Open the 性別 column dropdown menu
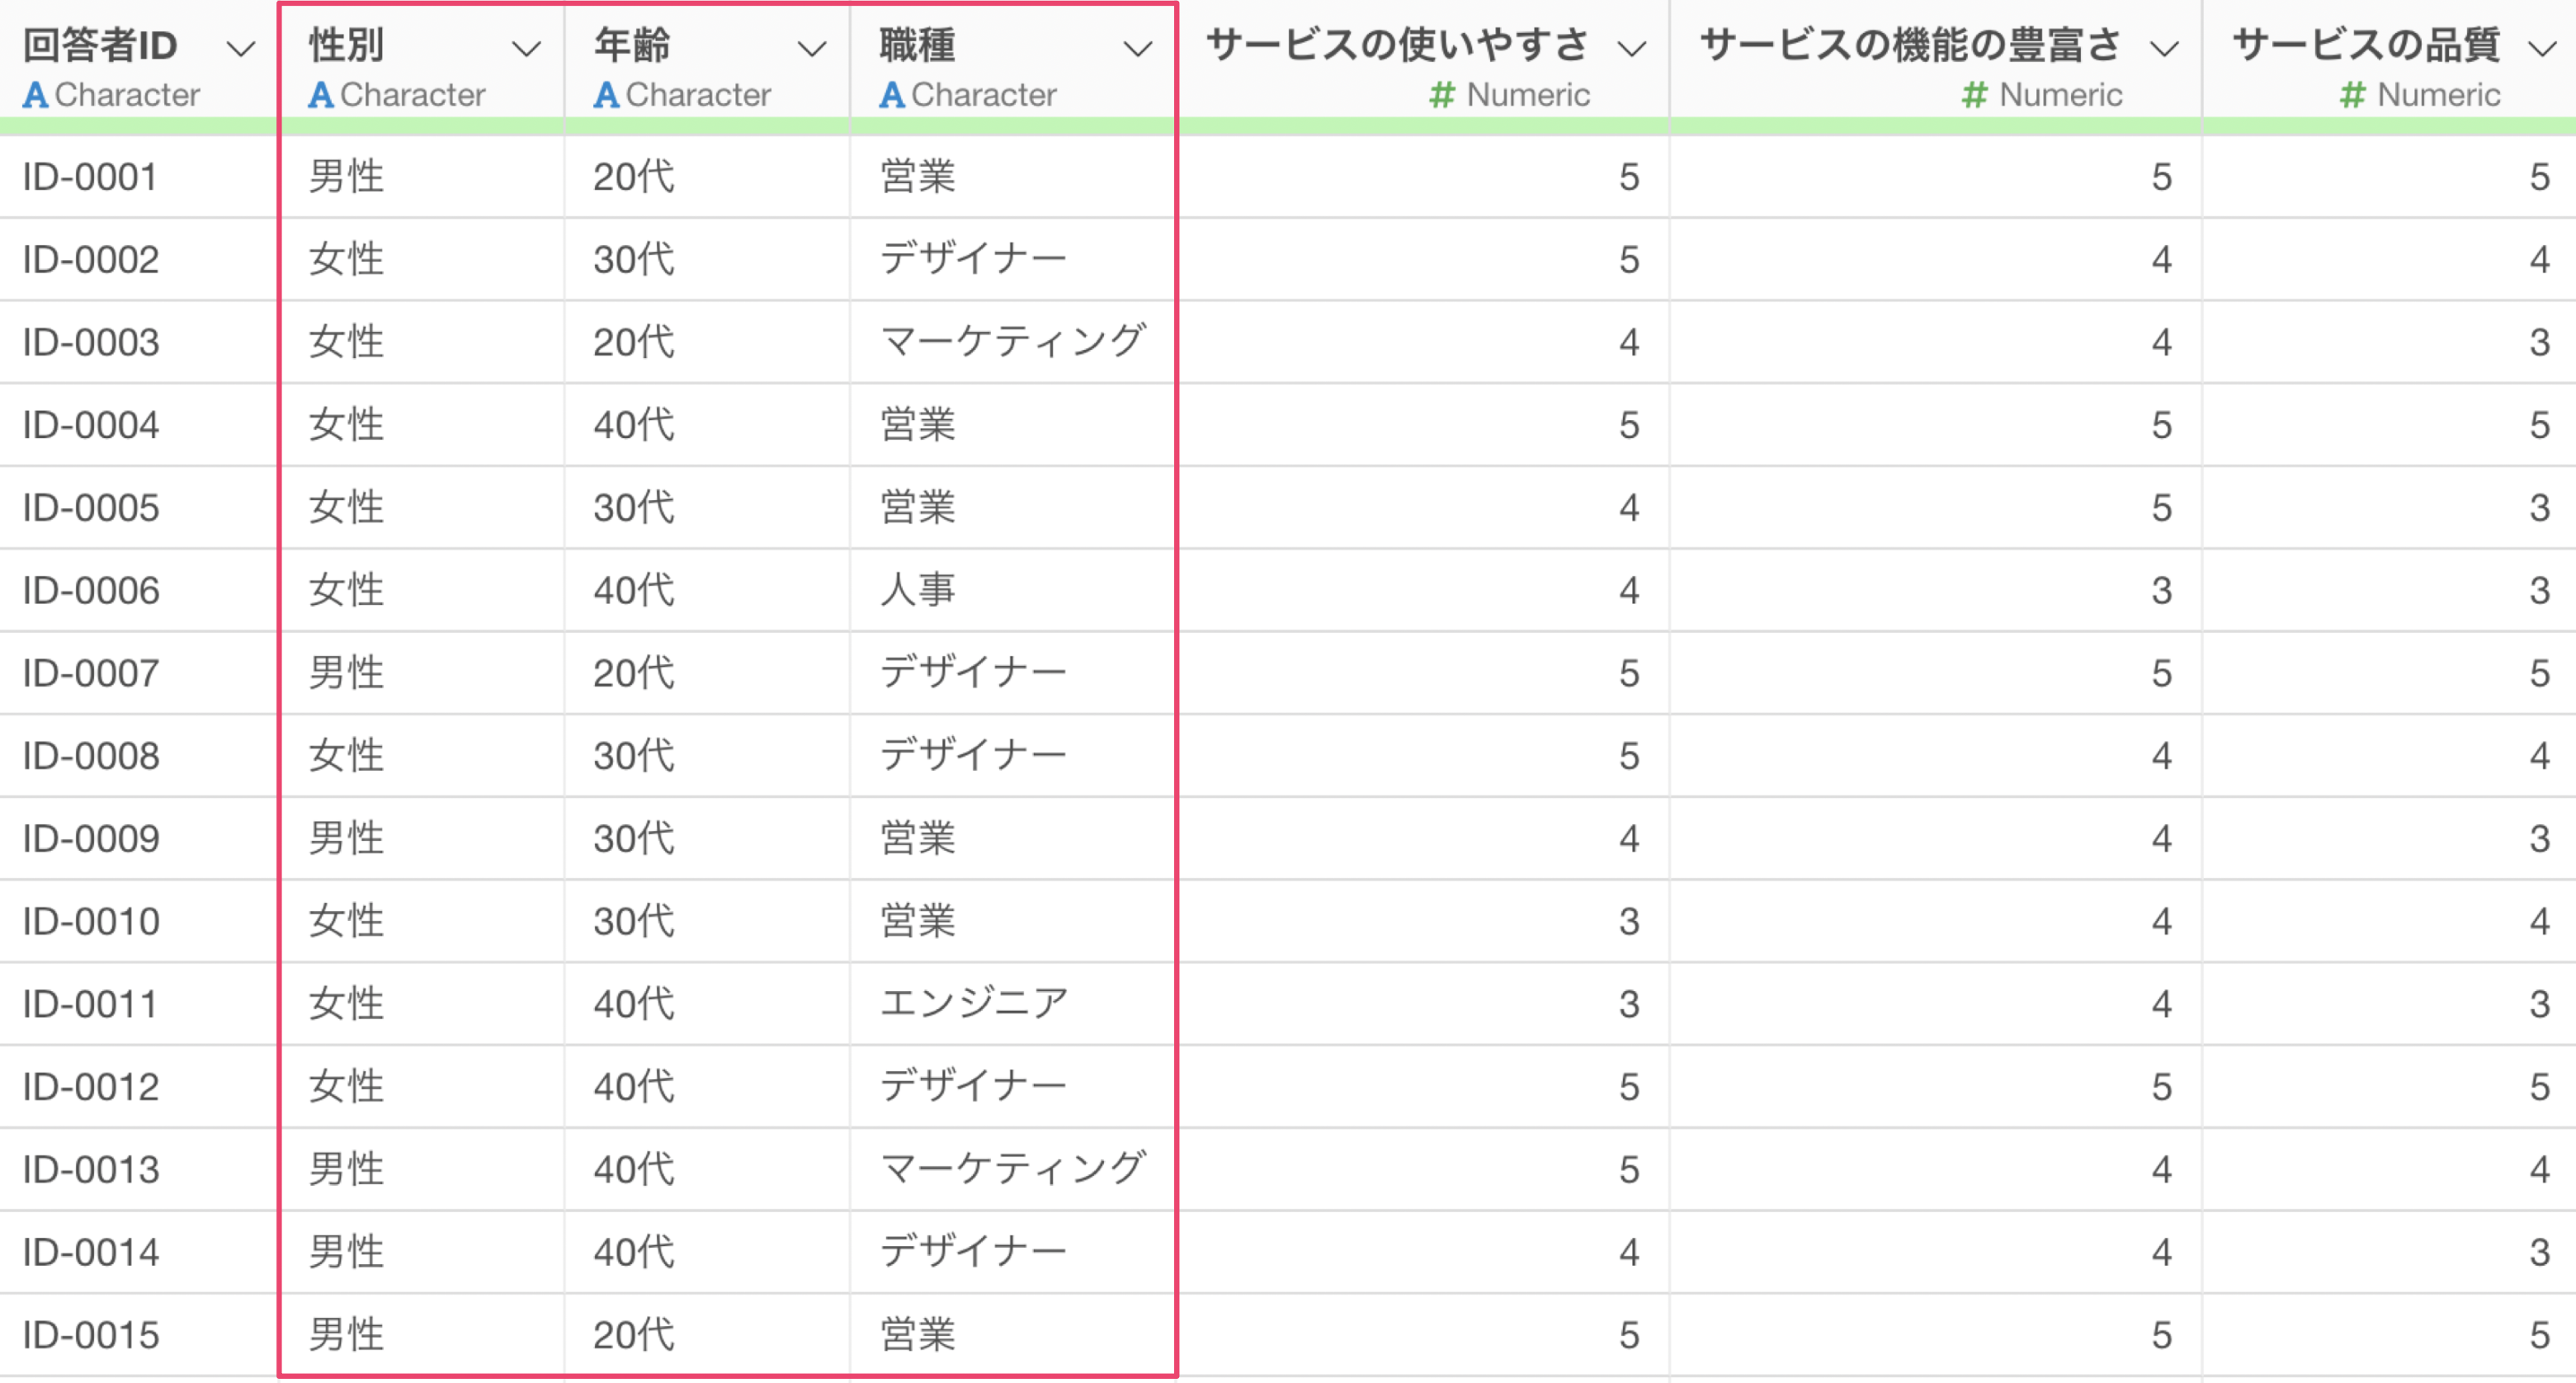This screenshot has width=2576, height=1383. click(526, 48)
